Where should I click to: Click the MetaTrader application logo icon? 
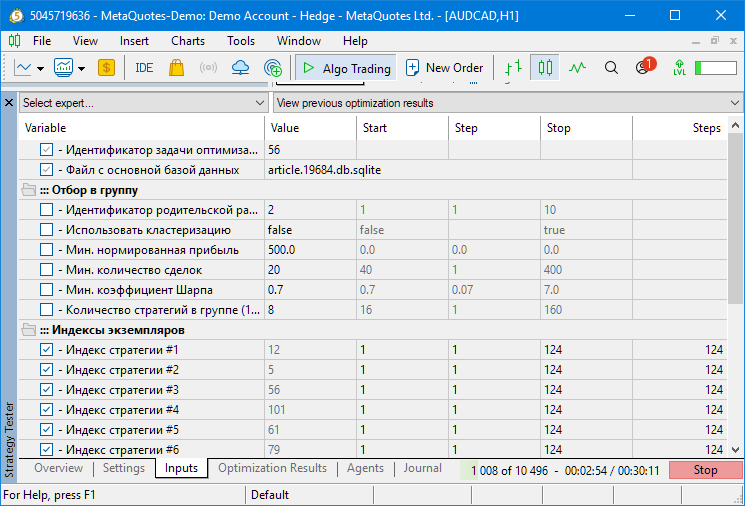(16, 16)
